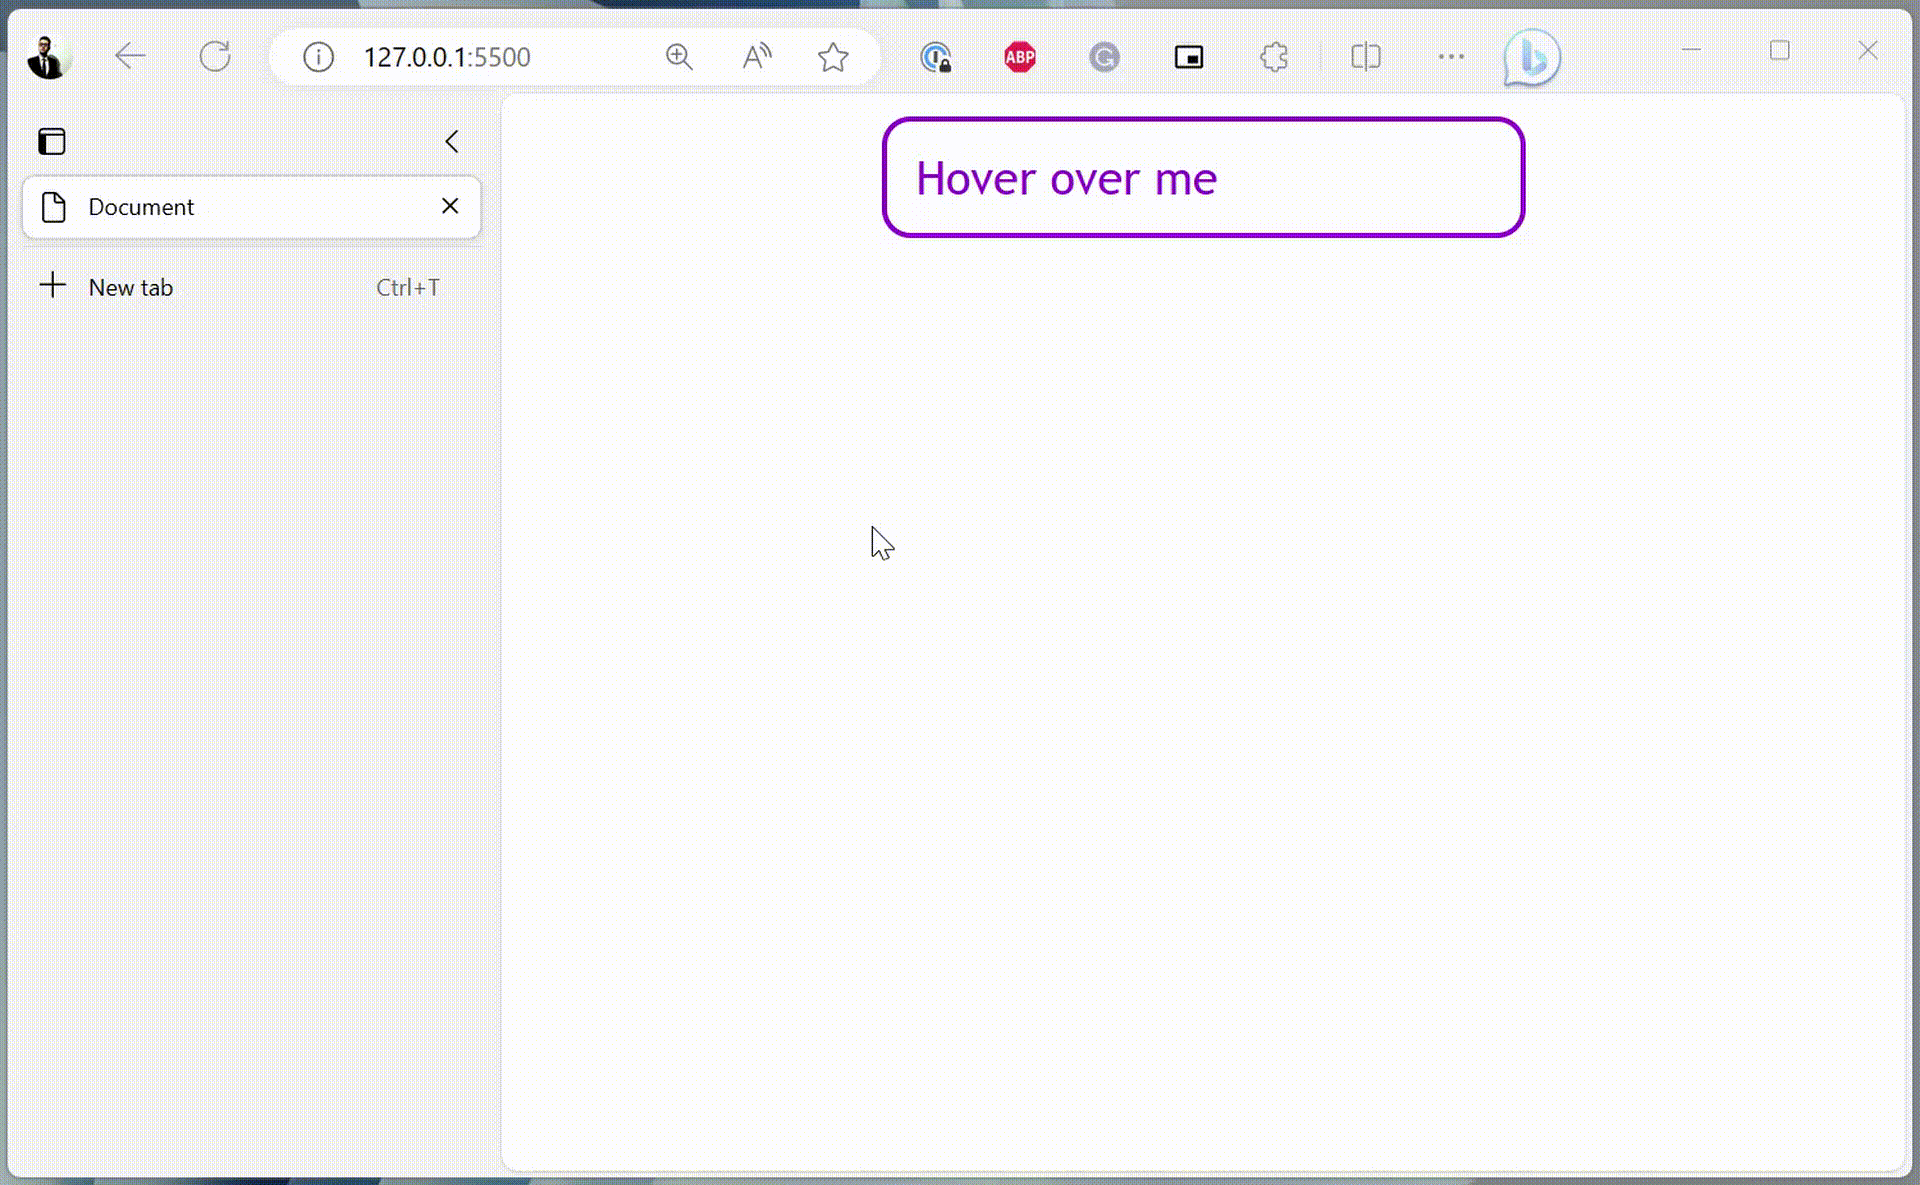Image resolution: width=1920 pixels, height=1185 pixels.
Task: Reload the page with refresh icon
Action: [215, 57]
